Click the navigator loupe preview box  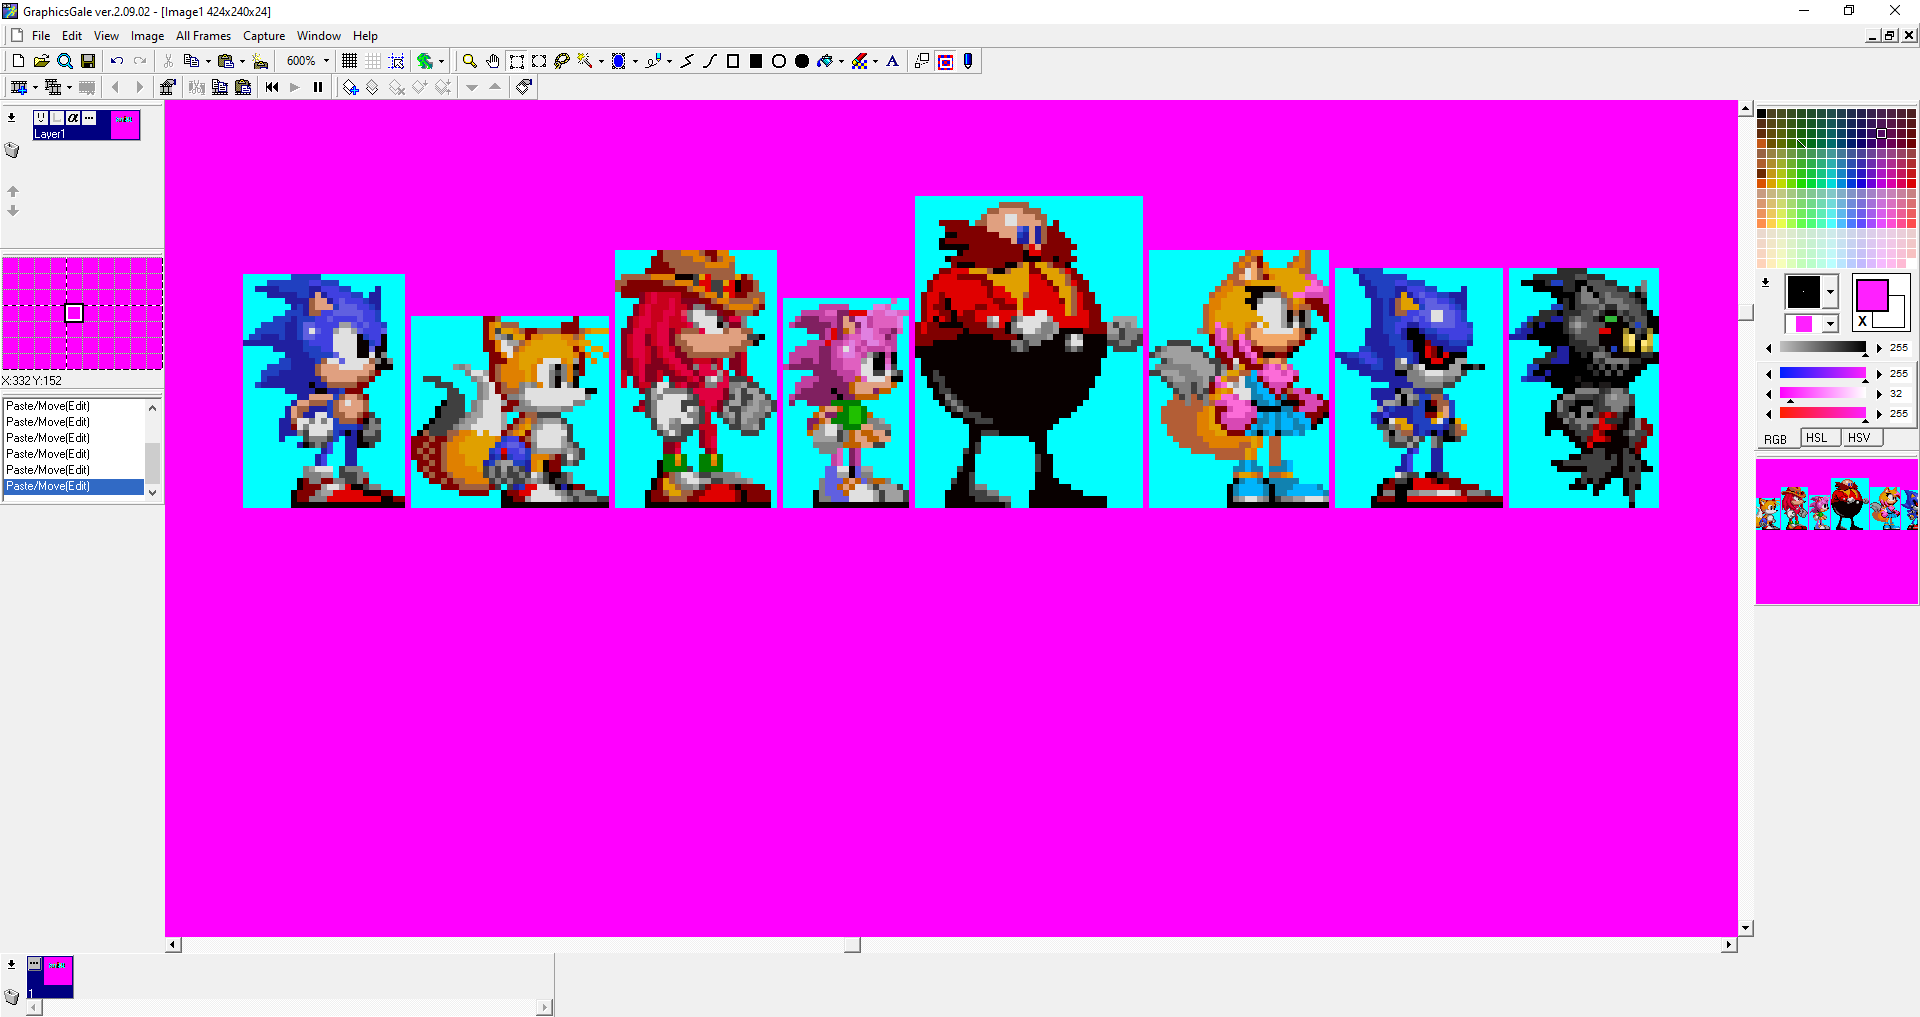pyautogui.click(x=83, y=313)
